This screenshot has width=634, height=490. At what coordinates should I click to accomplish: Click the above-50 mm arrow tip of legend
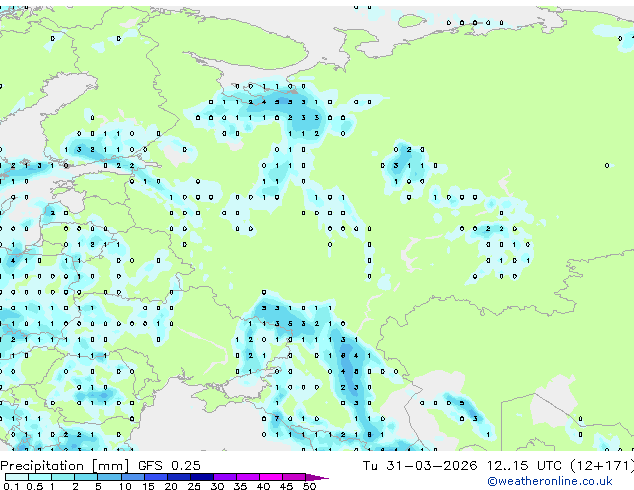coord(317,477)
